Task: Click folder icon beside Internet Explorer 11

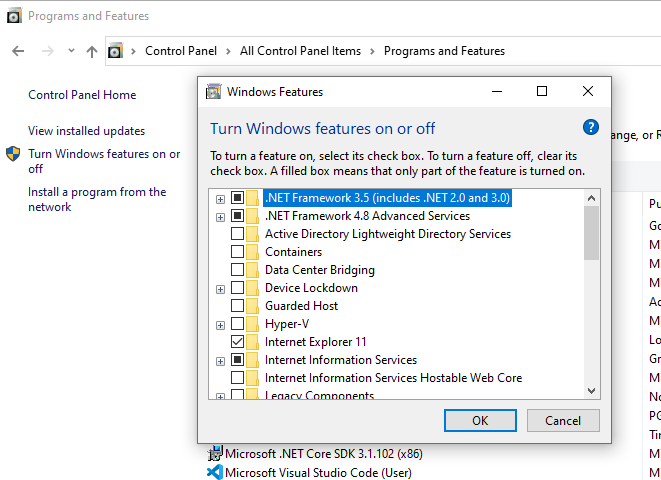Action: [x=253, y=342]
